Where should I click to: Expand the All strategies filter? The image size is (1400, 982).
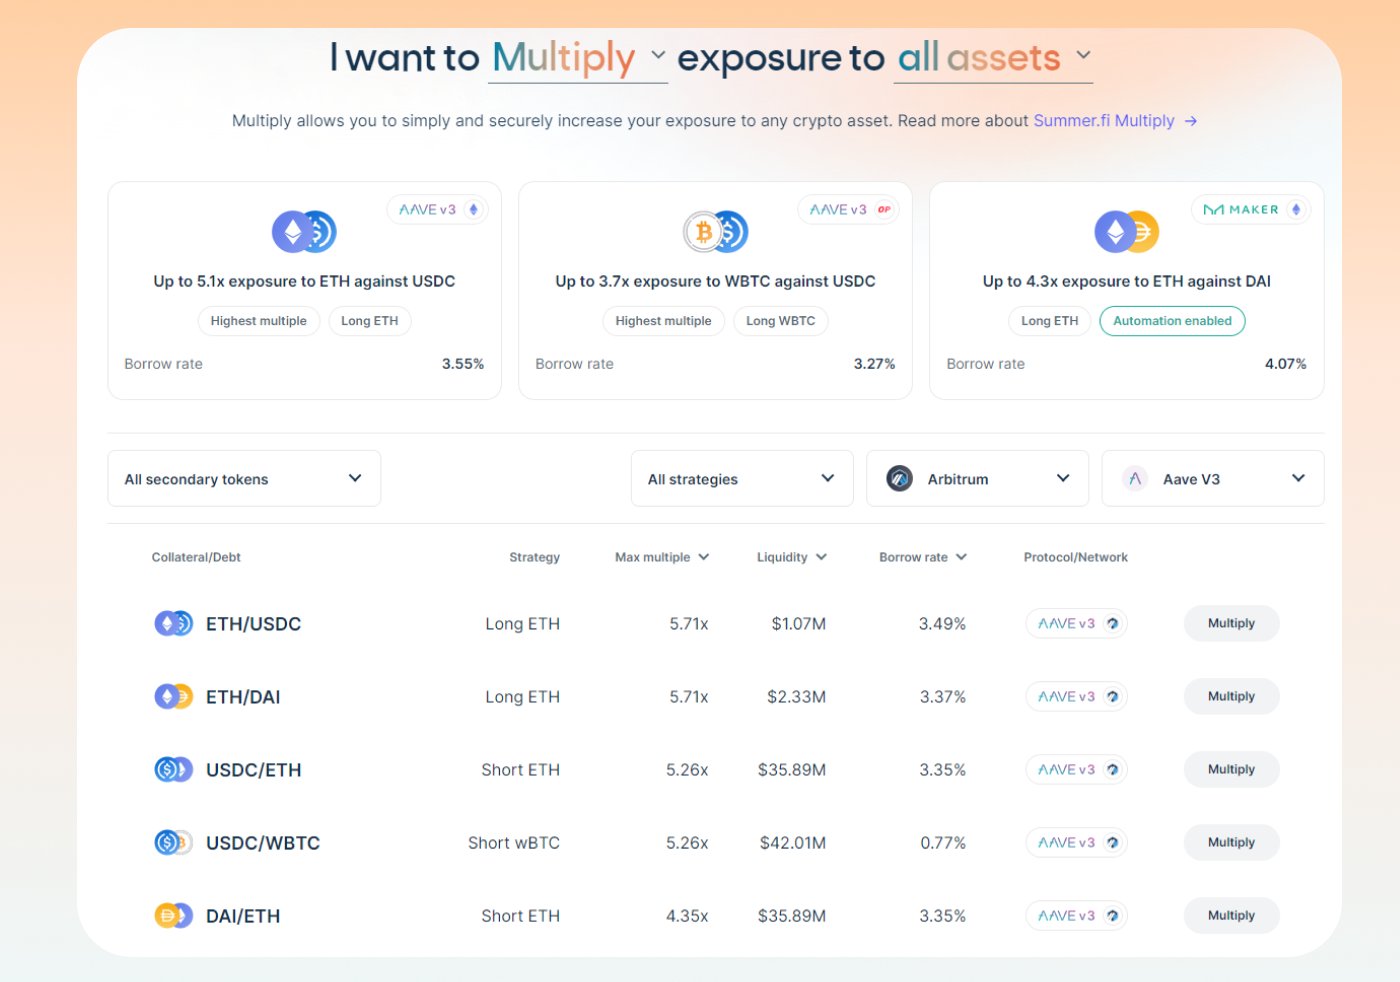pyautogui.click(x=742, y=479)
